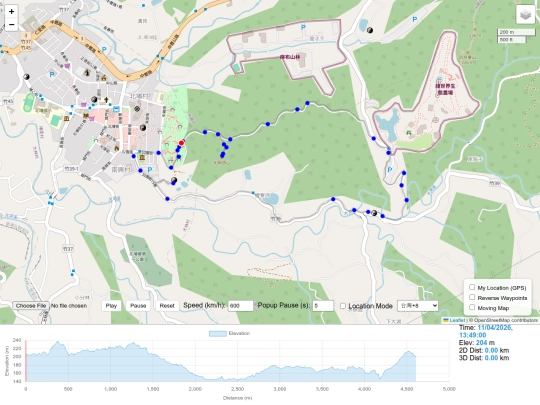This screenshot has height=405, width=540.
Task: Tick the Moving Map checkbox
Action: [x=472, y=307]
